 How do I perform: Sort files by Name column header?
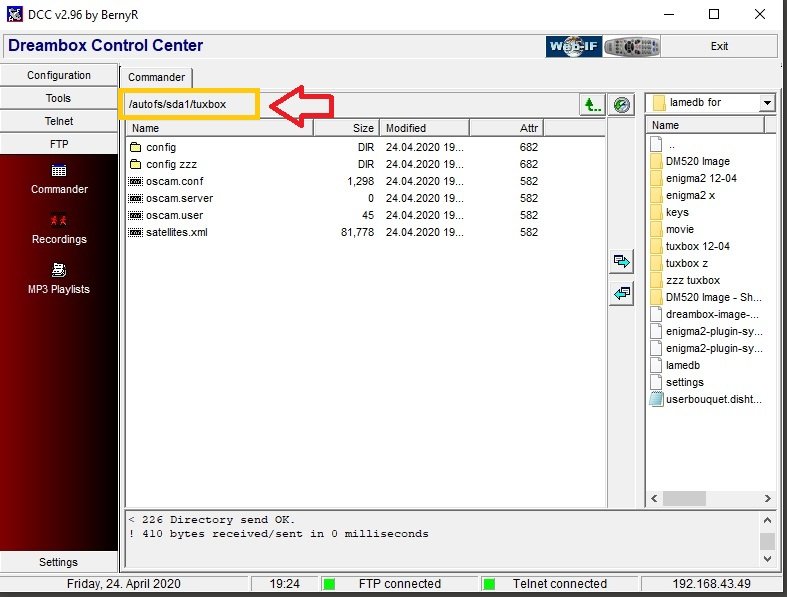220,128
